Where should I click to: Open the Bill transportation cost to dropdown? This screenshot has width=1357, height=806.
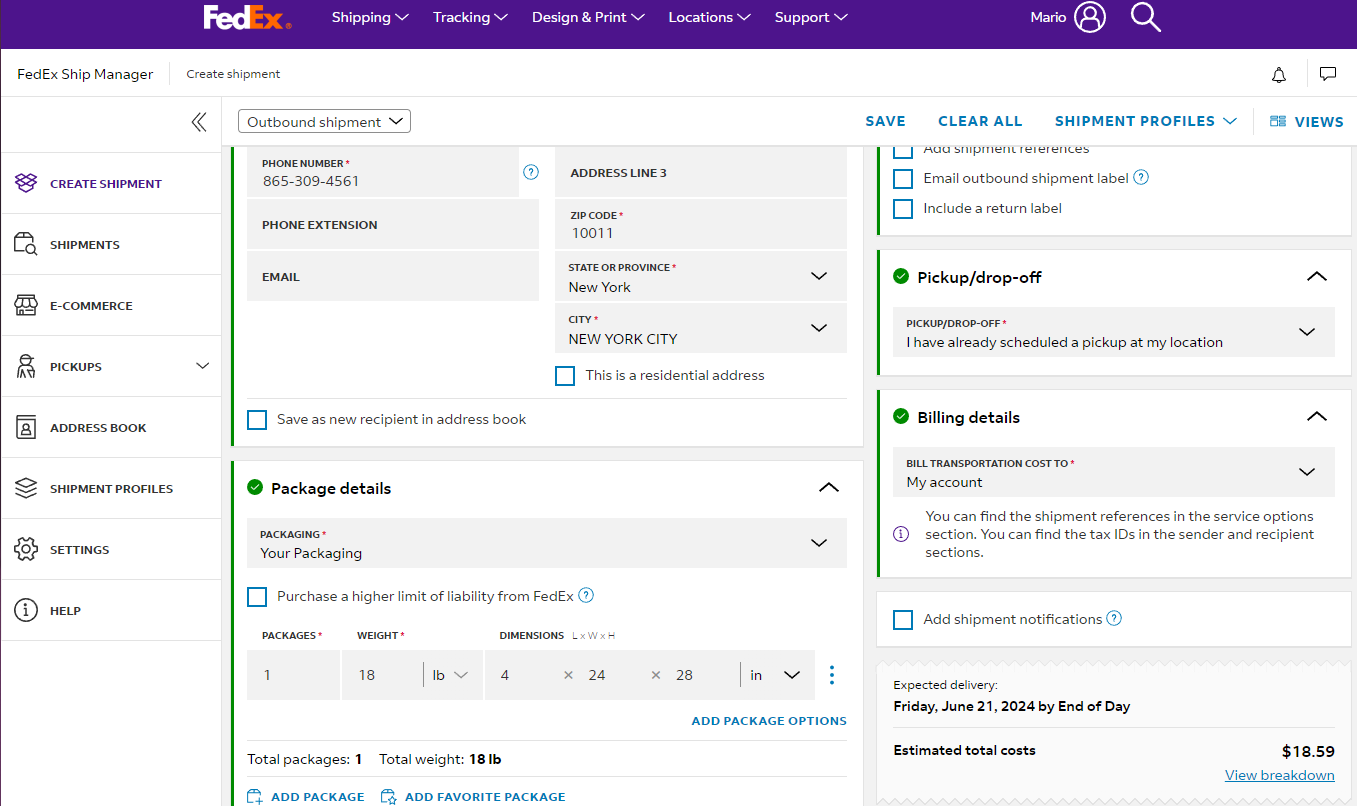point(1114,472)
